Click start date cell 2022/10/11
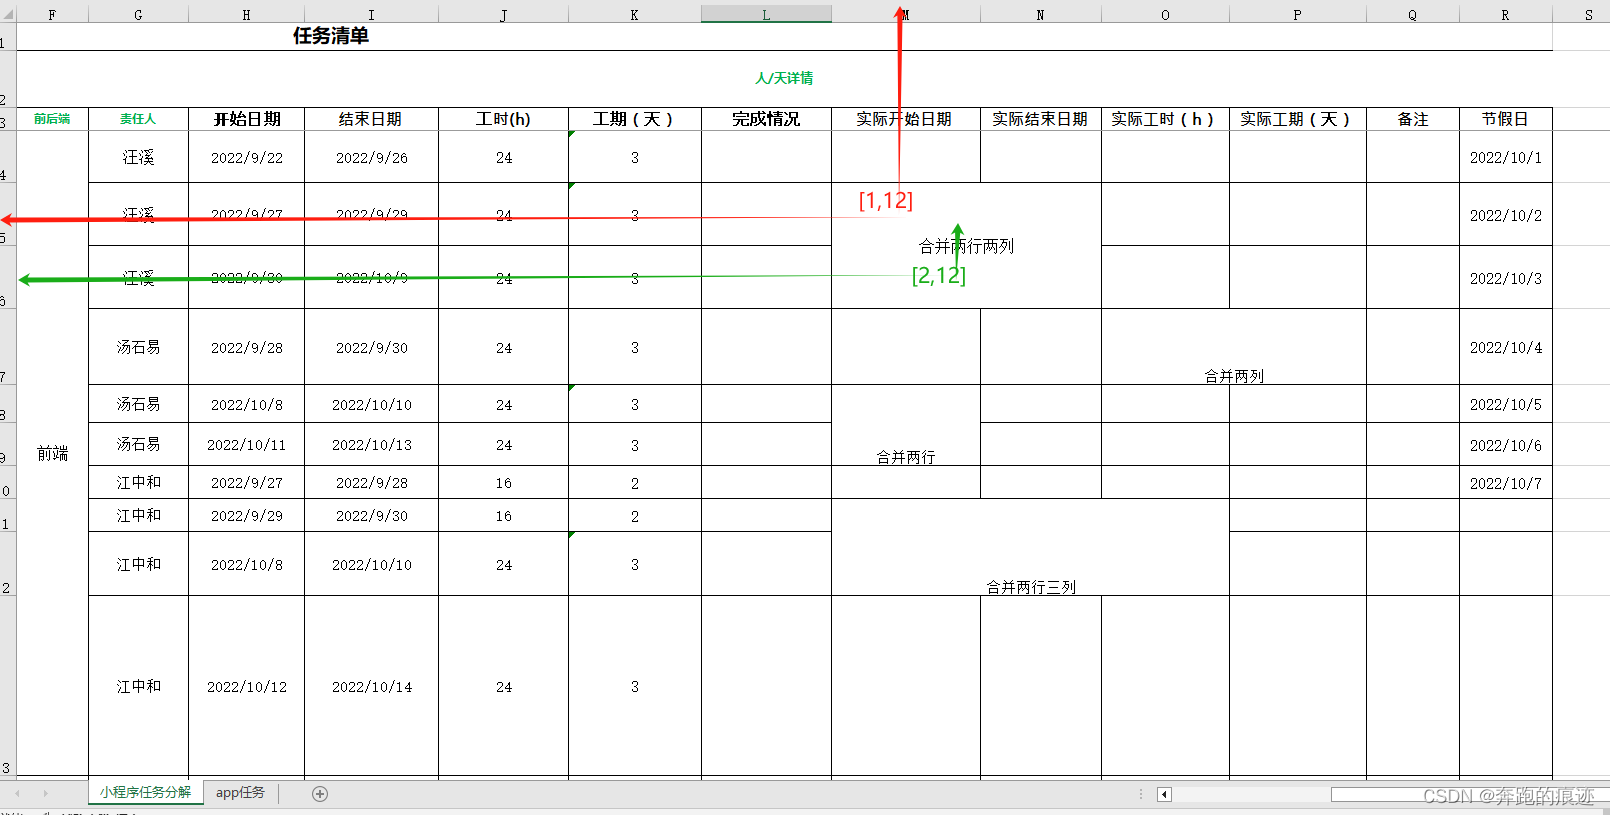1610x815 pixels. (x=246, y=445)
